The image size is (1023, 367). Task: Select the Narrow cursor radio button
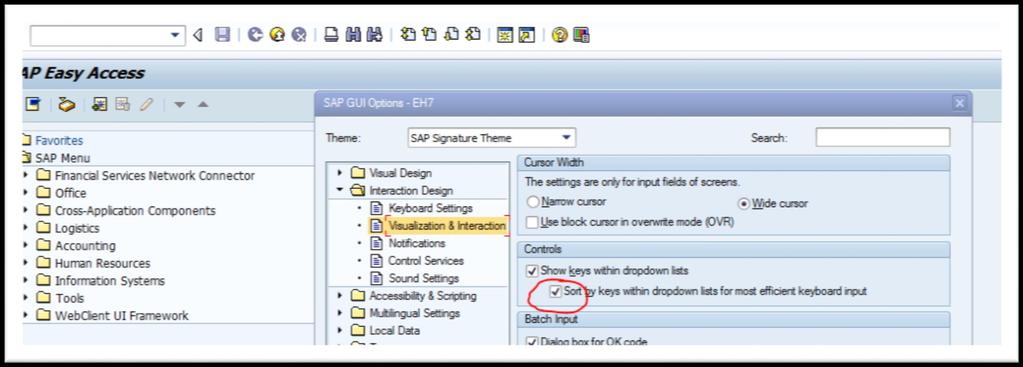click(533, 203)
